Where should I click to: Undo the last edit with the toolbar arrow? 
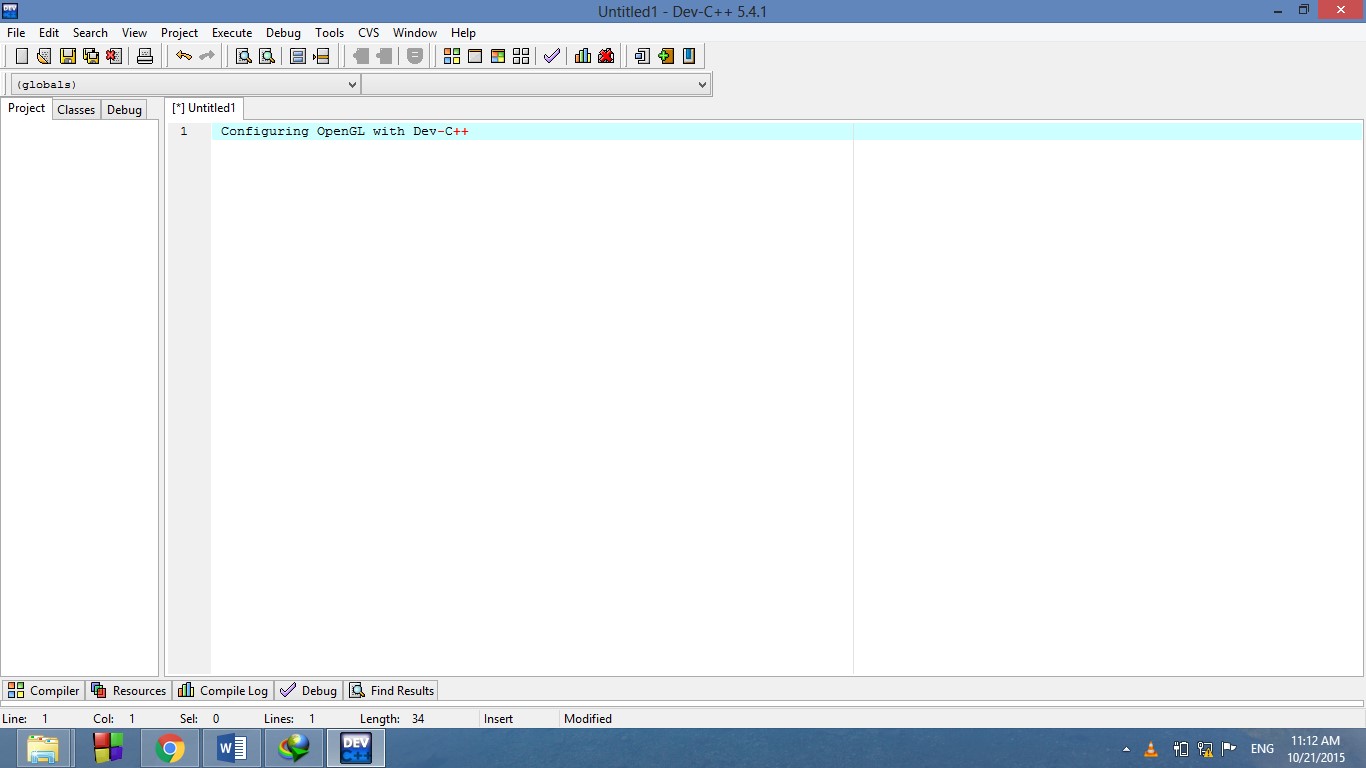tap(184, 56)
